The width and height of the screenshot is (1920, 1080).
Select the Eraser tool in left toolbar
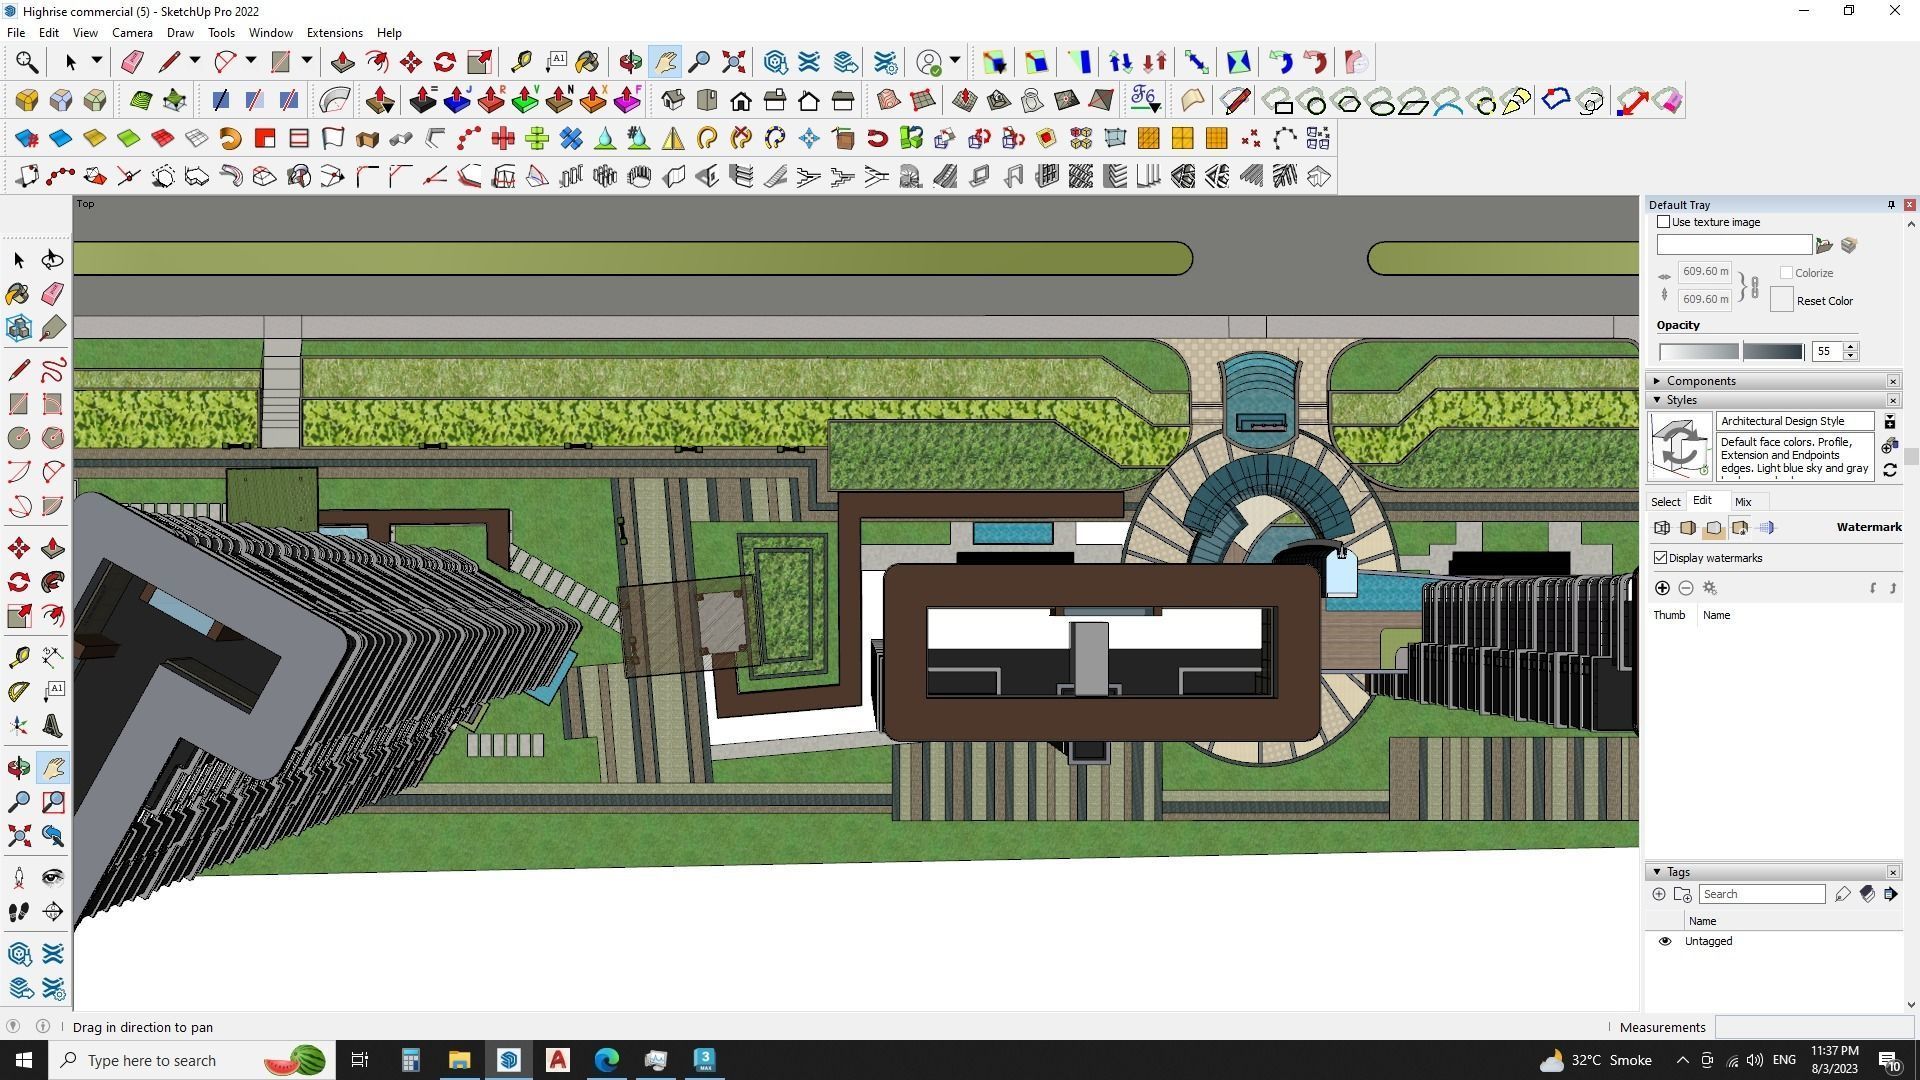(53, 293)
